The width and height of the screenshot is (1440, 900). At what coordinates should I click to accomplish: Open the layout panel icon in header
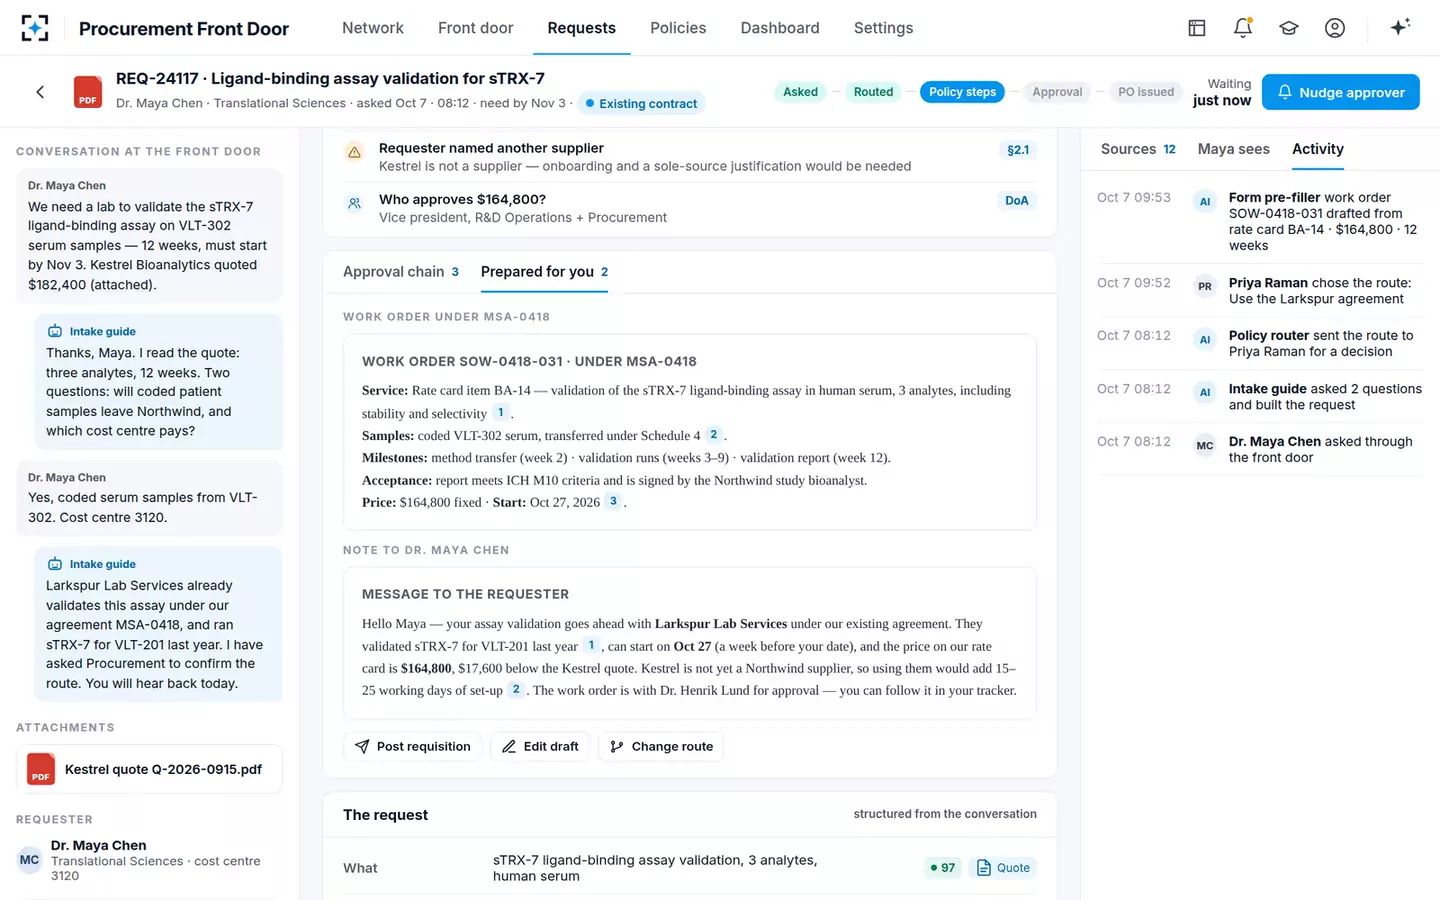point(1197,28)
